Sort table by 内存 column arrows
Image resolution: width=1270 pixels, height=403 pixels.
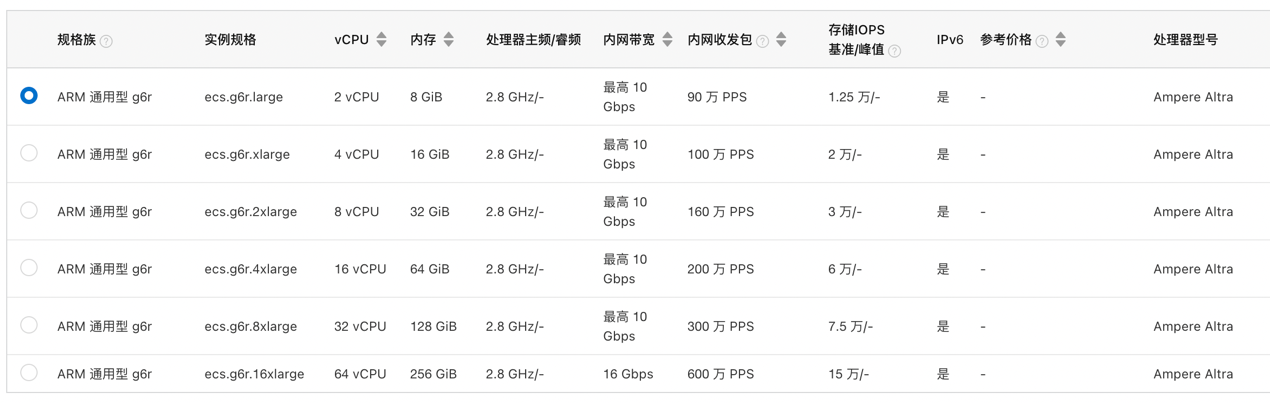pyautogui.click(x=448, y=40)
